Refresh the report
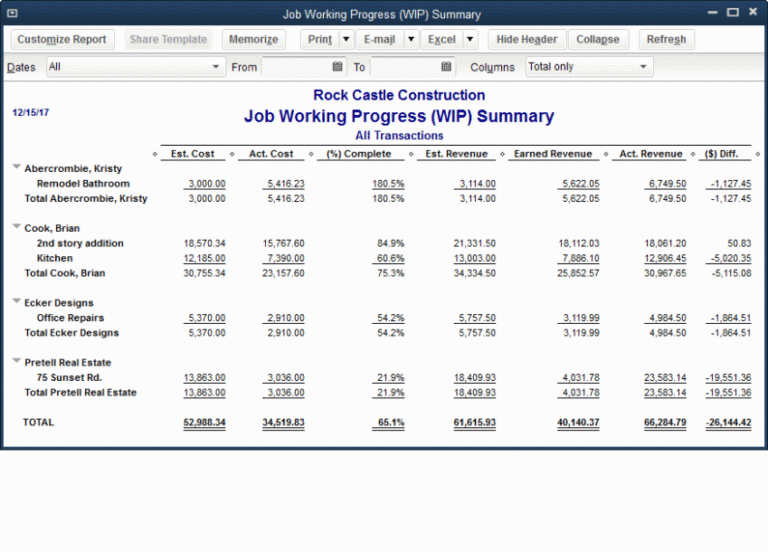The width and height of the screenshot is (768, 552). pos(666,39)
